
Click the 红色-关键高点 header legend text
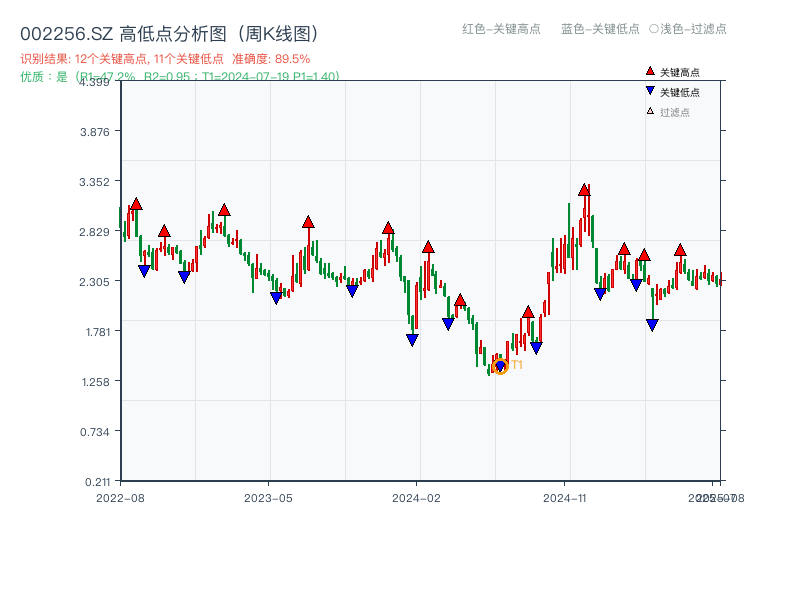[501, 29]
